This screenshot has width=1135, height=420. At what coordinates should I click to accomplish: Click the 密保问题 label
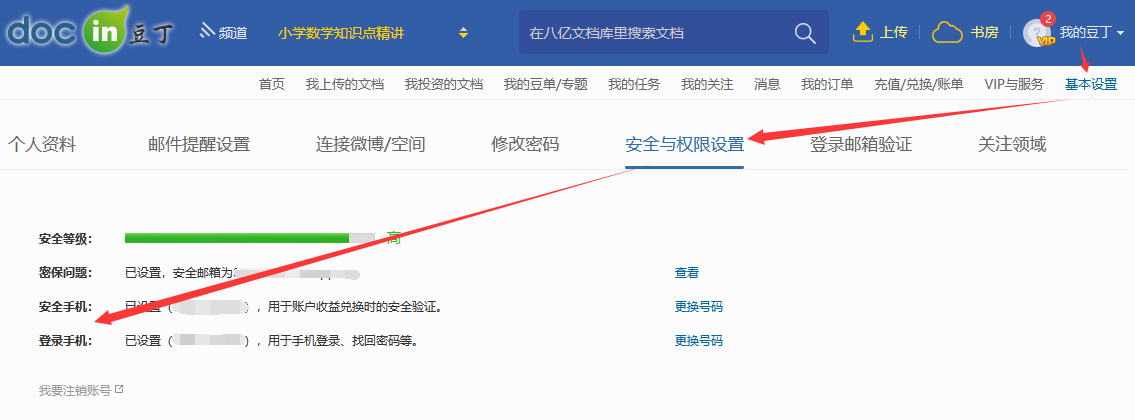coord(65,273)
